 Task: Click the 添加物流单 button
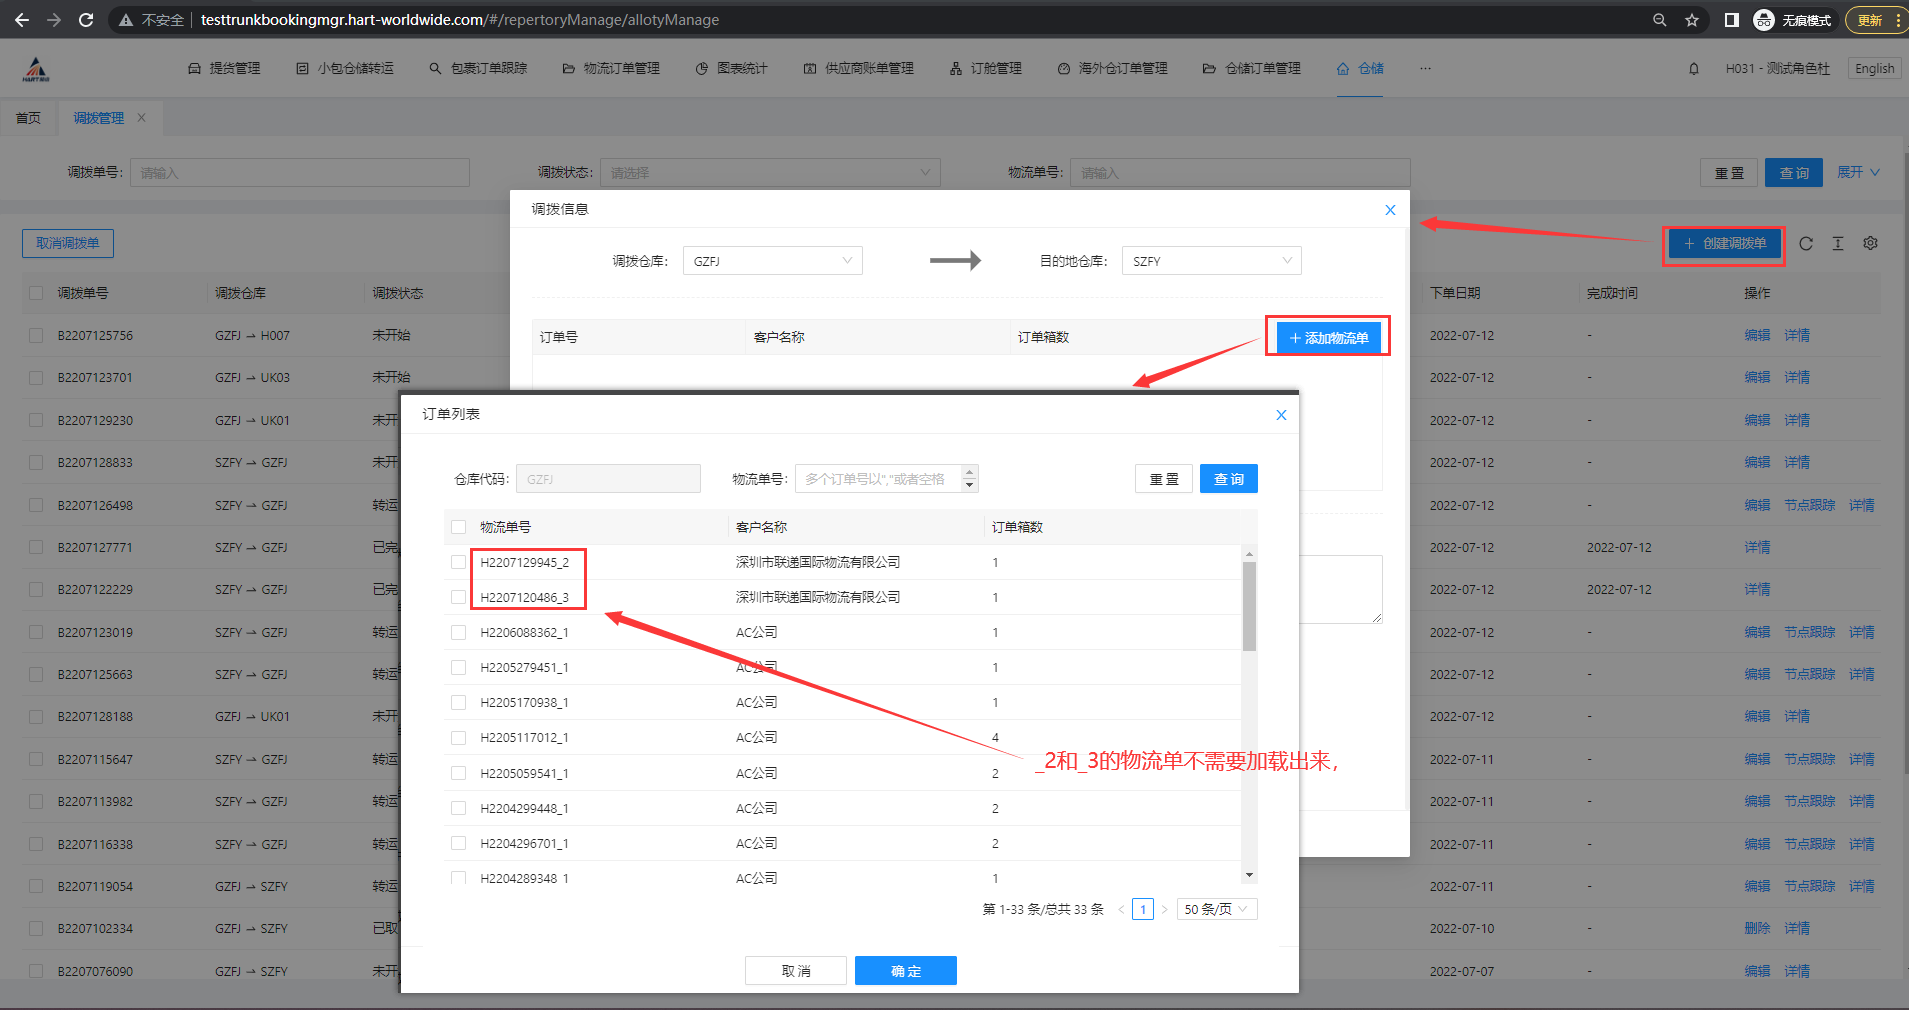tap(1328, 338)
